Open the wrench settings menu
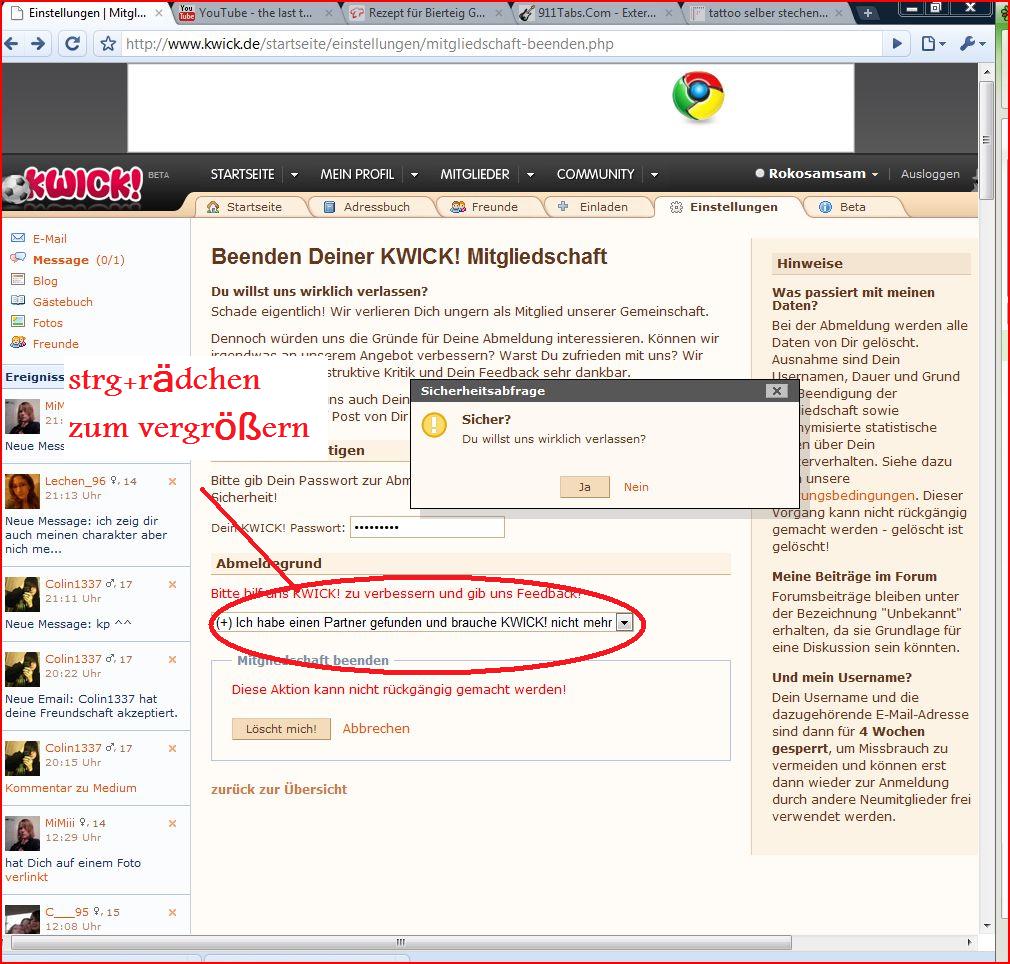This screenshot has width=1010, height=964. (973, 44)
